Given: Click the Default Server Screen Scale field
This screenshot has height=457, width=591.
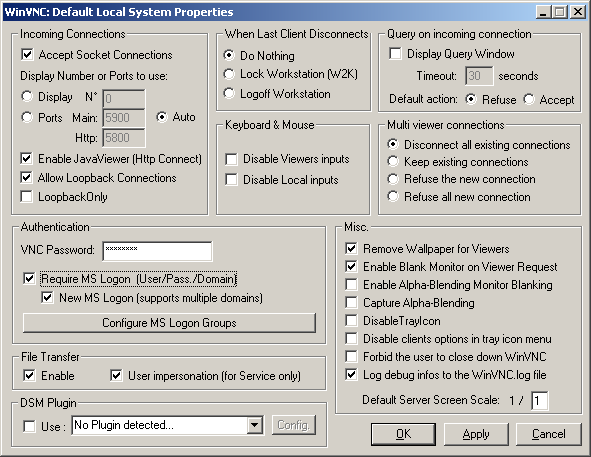Looking at the screenshot, I should [539, 400].
